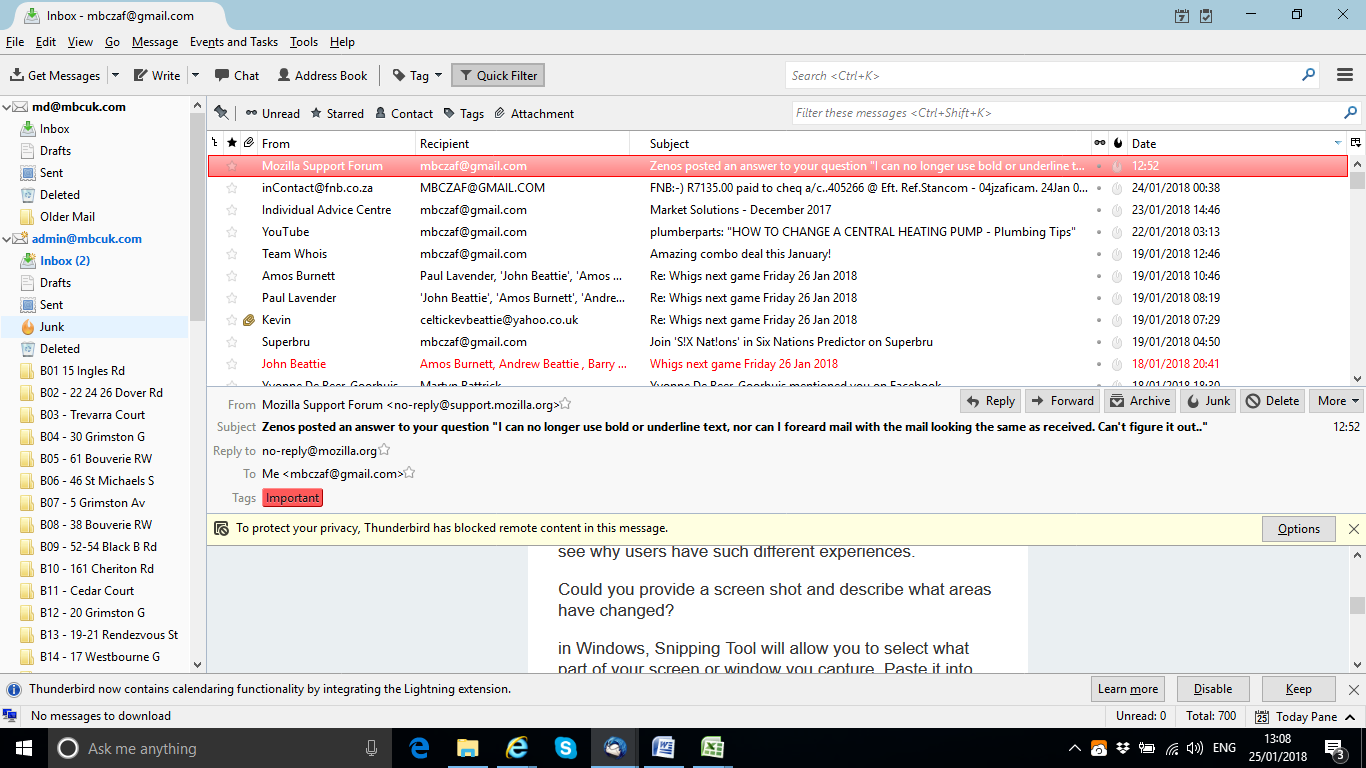Open the B03 - Trevarra Court folder
Viewport: 1366px width, 768px height.
(x=93, y=415)
